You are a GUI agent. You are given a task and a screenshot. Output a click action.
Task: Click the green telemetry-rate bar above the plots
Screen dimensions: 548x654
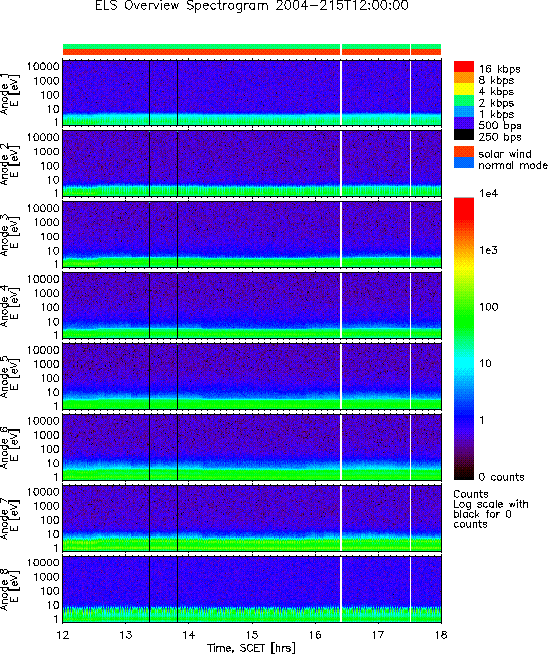coord(252,46)
